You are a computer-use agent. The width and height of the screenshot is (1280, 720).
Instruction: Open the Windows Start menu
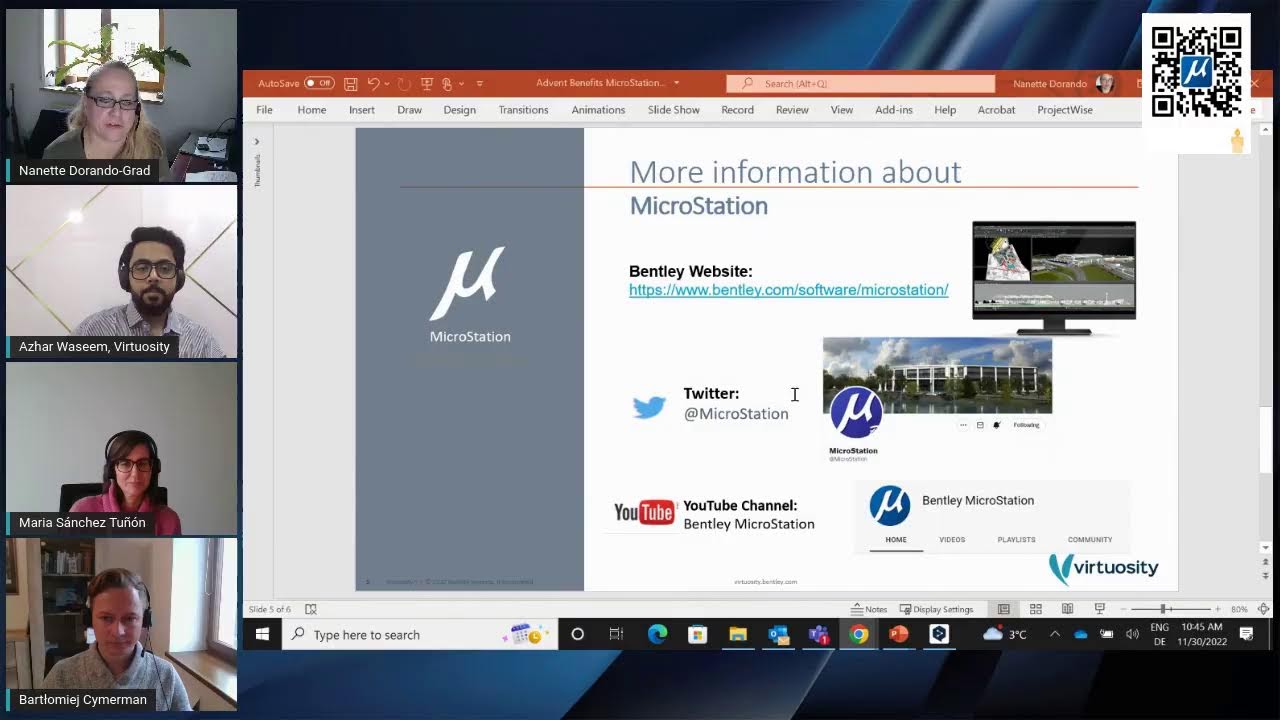coord(262,634)
